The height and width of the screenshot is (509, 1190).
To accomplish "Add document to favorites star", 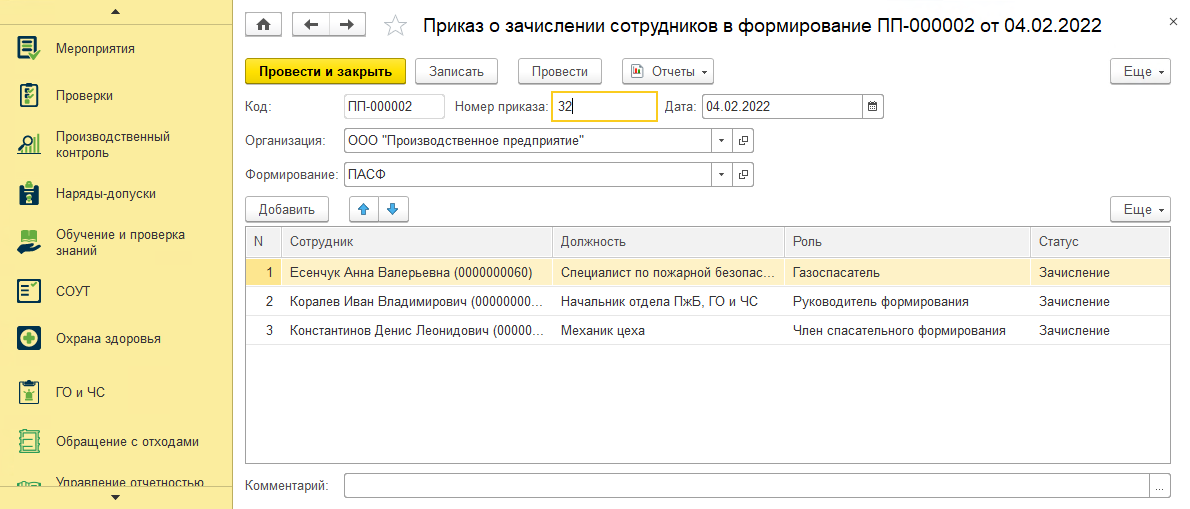I will click(x=395, y=26).
